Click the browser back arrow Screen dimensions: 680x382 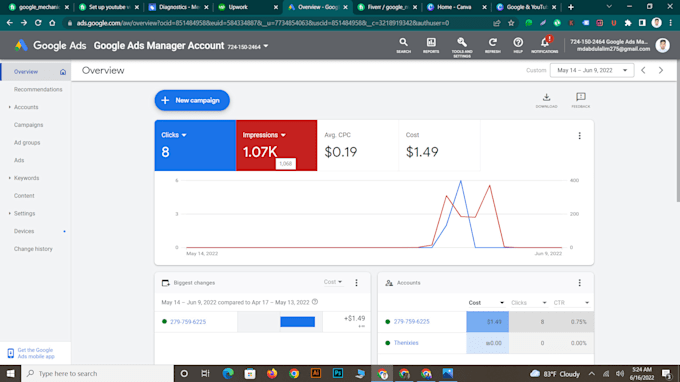[x=10, y=23]
